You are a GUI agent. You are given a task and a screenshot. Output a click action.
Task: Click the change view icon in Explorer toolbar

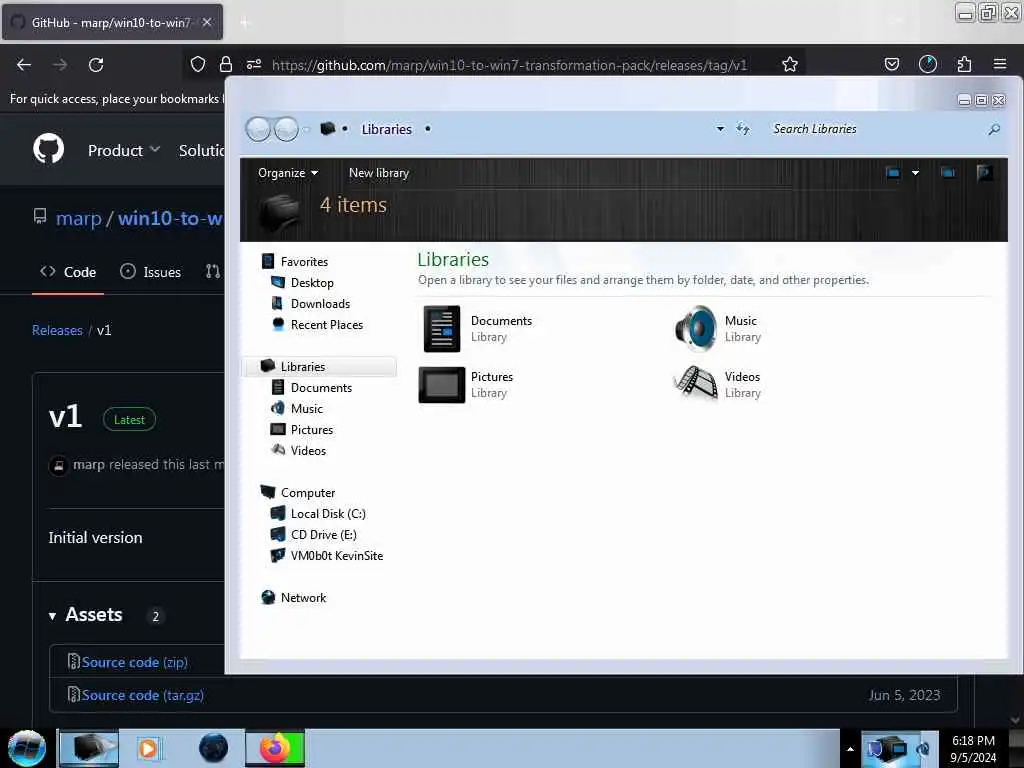[893, 173]
